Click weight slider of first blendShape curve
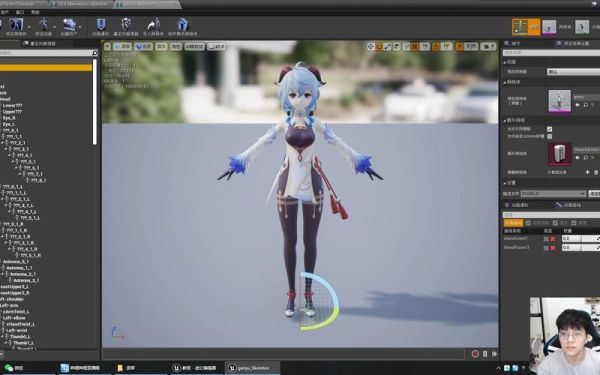This screenshot has height=375, width=600. [581, 238]
